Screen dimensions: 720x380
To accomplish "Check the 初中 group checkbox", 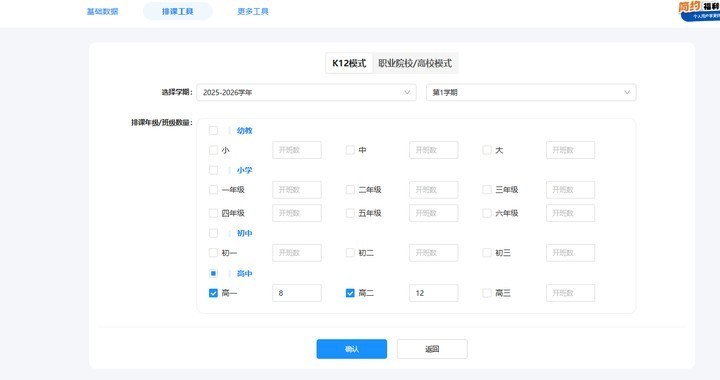I will [x=213, y=233].
